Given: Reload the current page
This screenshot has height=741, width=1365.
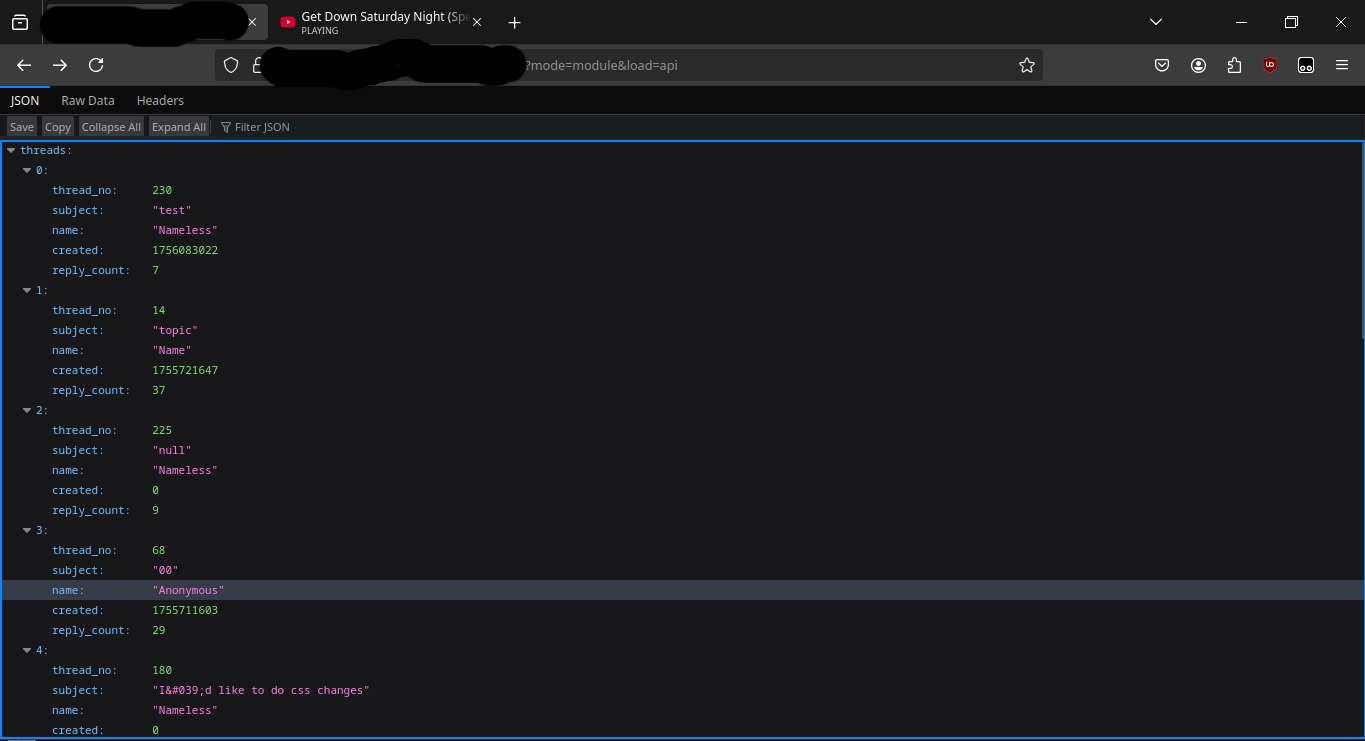Looking at the screenshot, I should 96,65.
